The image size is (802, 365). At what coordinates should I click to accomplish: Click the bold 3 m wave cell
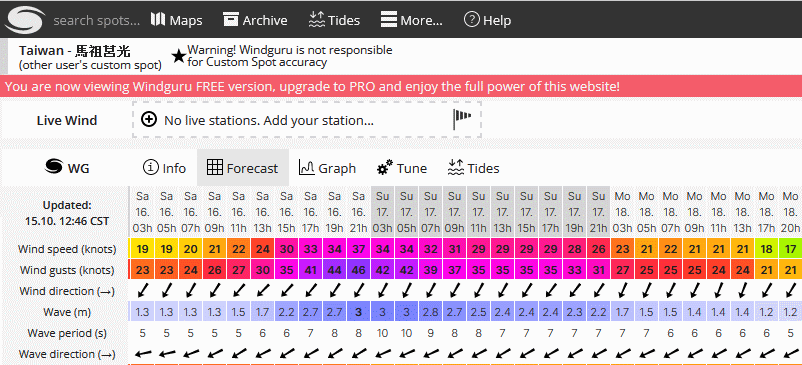[359, 312]
